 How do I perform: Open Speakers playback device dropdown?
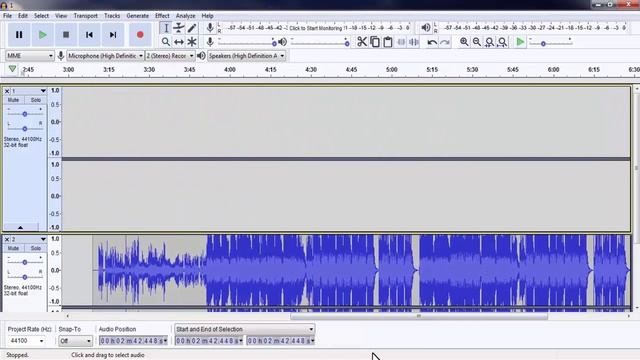click(247, 56)
